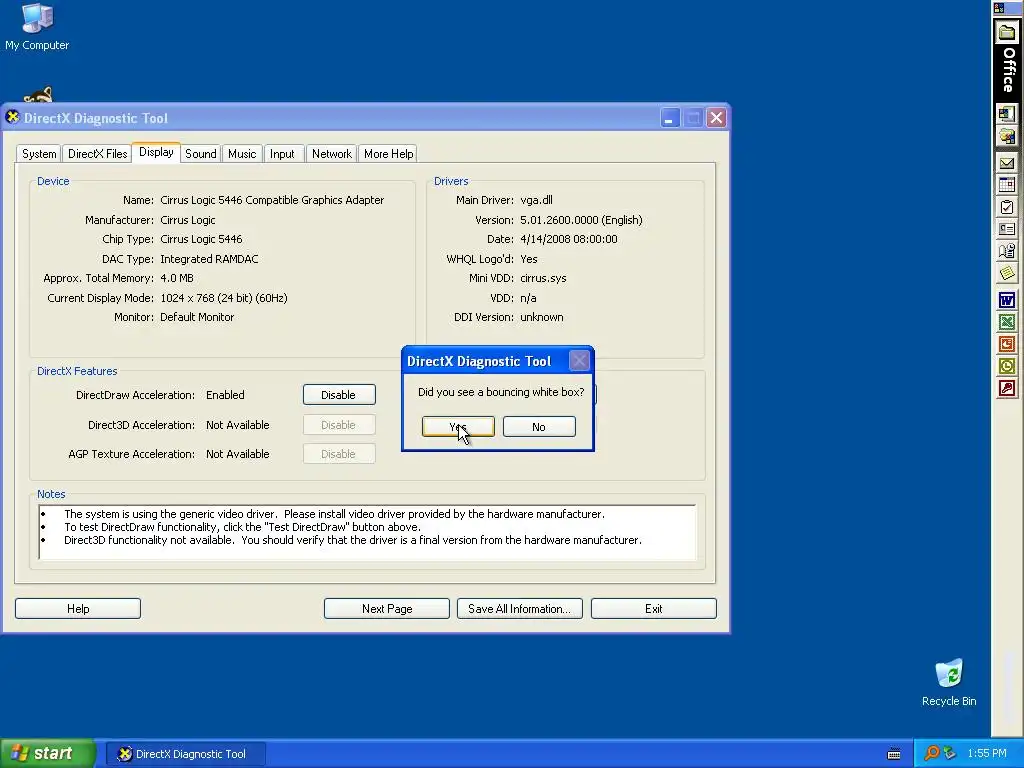Open the Network tab
This screenshot has height=768, width=1024.
click(x=332, y=153)
